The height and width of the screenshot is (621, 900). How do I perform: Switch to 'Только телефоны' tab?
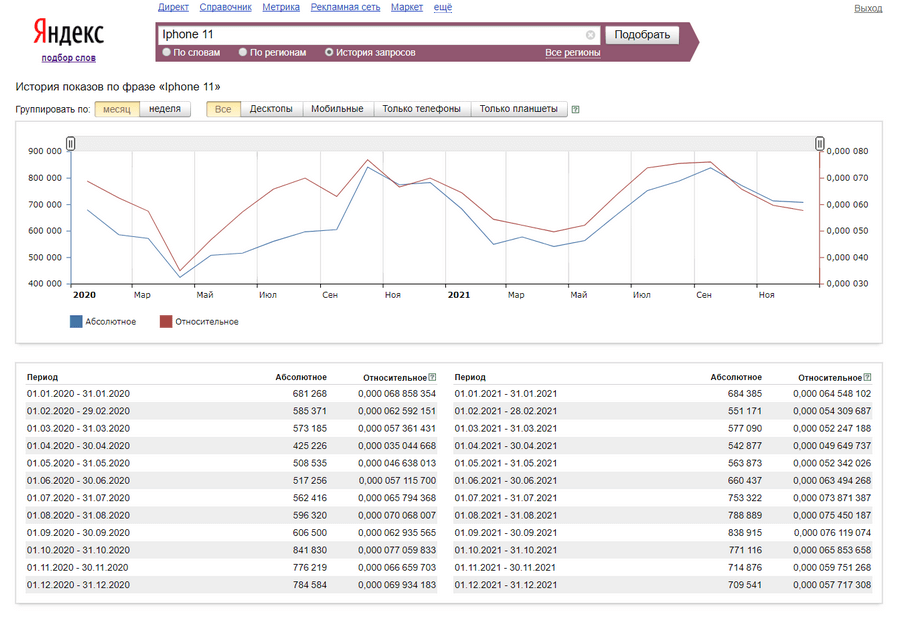pyautogui.click(x=421, y=109)
